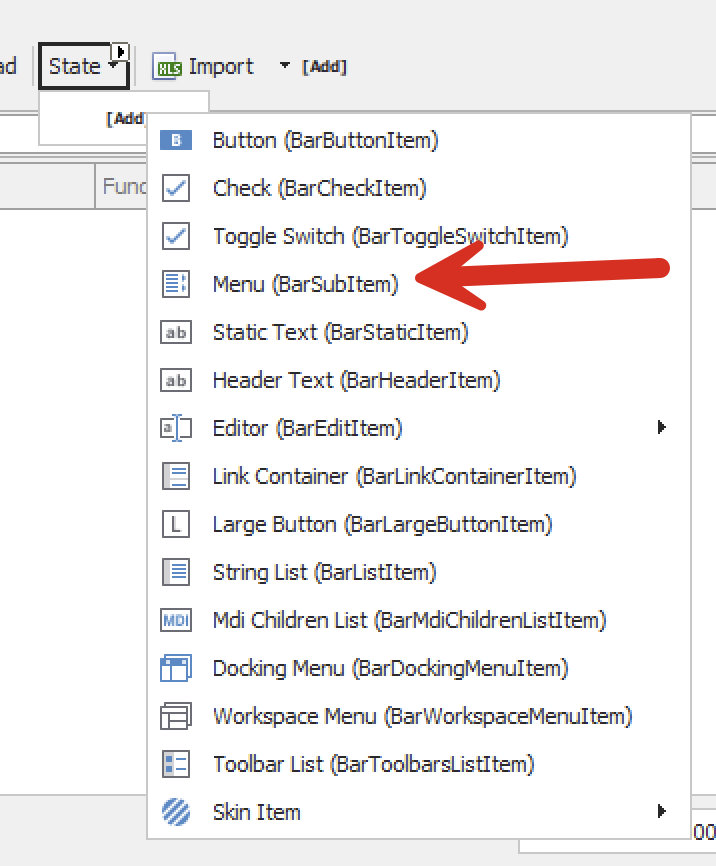Open the State dropdown in toolbar
This screenshot has height=866, width=716.
pyautogui.click(x=83, y=67)
